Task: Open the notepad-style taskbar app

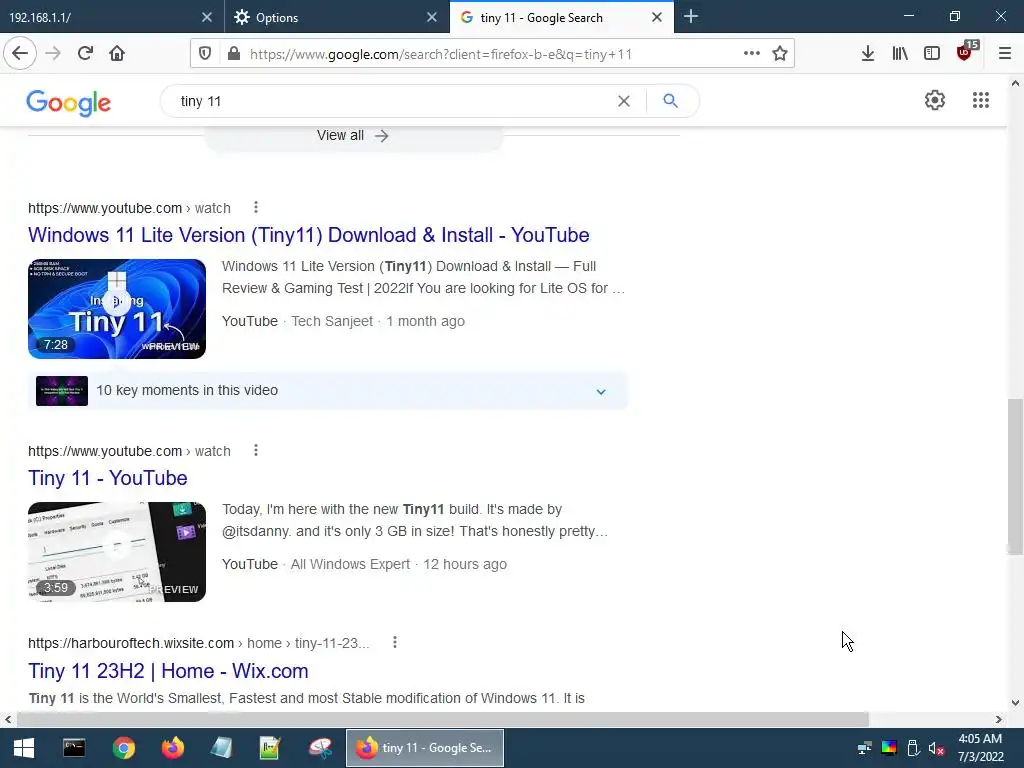Action: (x=221, y=748)
